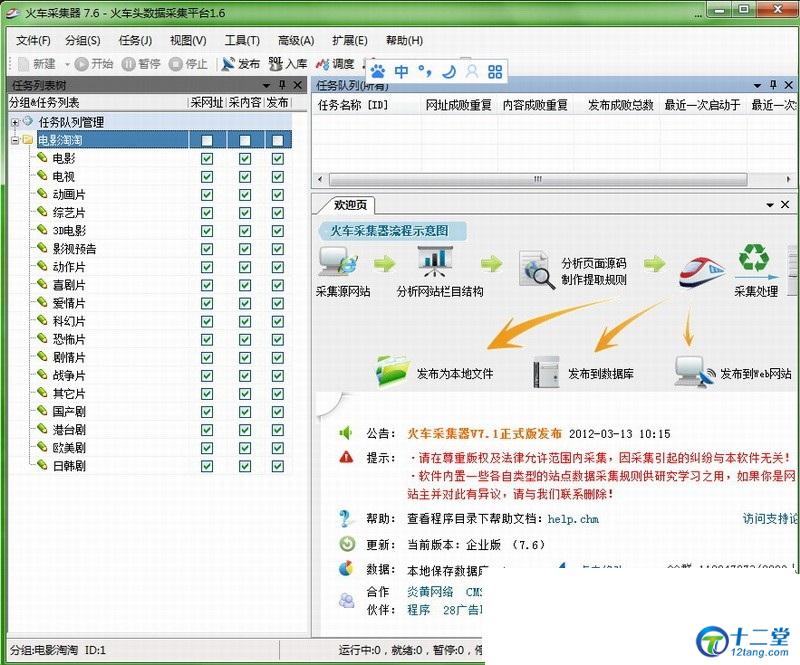Screen dimensions: 800x665
Task: Click the right scroll arrow of task queue
Action: [788, 179]
